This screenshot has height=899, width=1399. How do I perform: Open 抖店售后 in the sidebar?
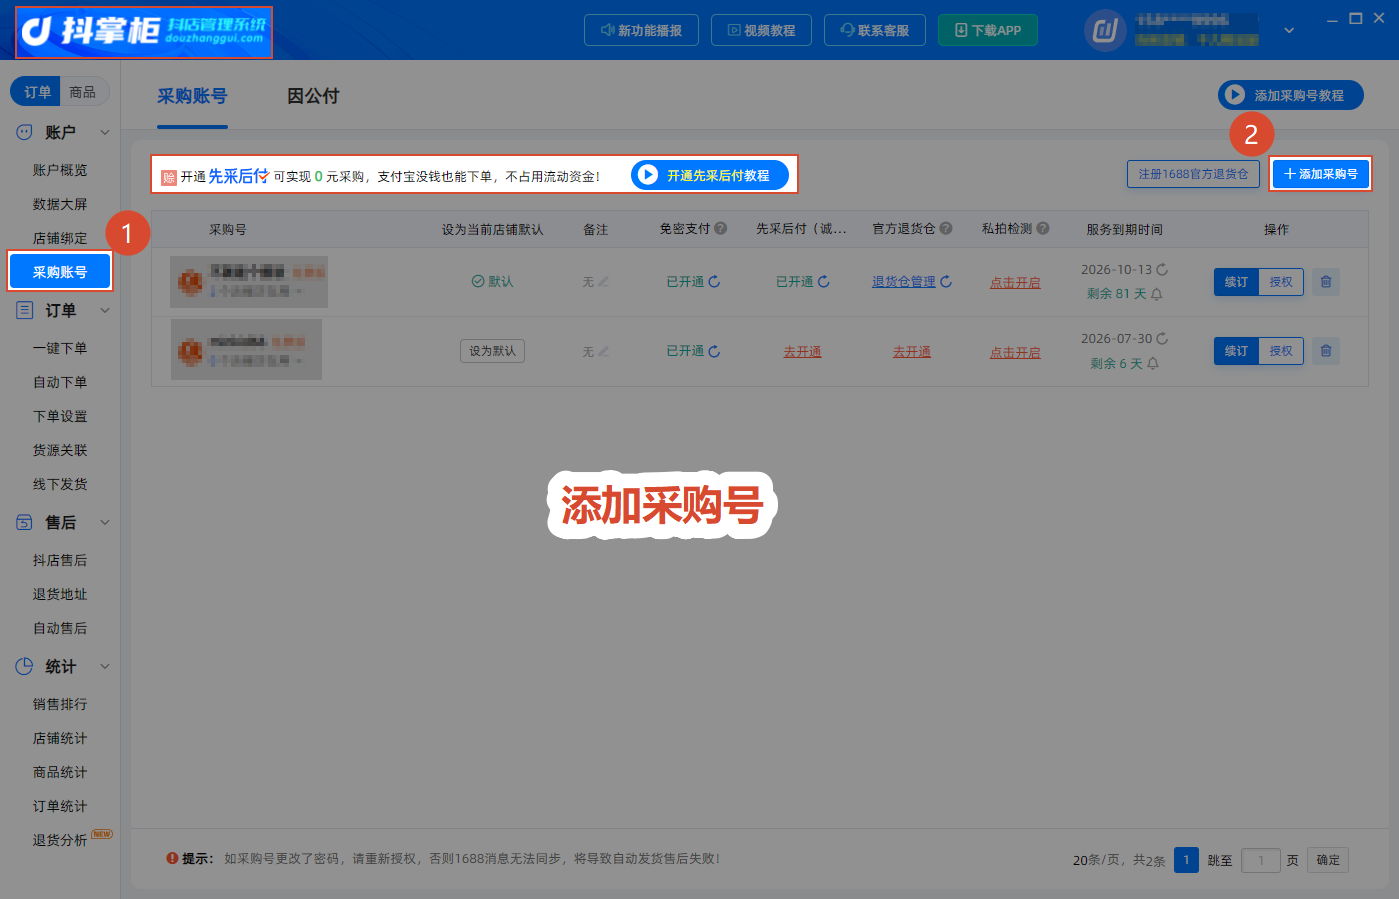click(x=60, y=560)
